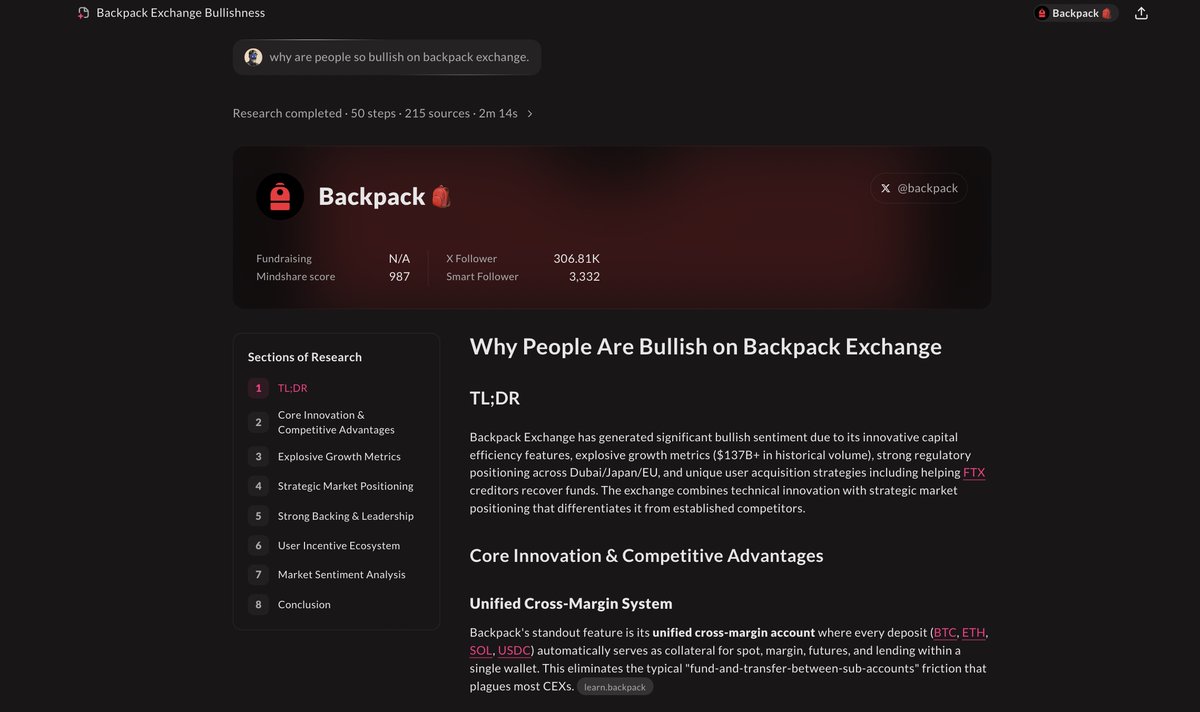Click the Fundraising N/A value
The width and height of the screenshot is (1200, 712).
pos(399,259)
